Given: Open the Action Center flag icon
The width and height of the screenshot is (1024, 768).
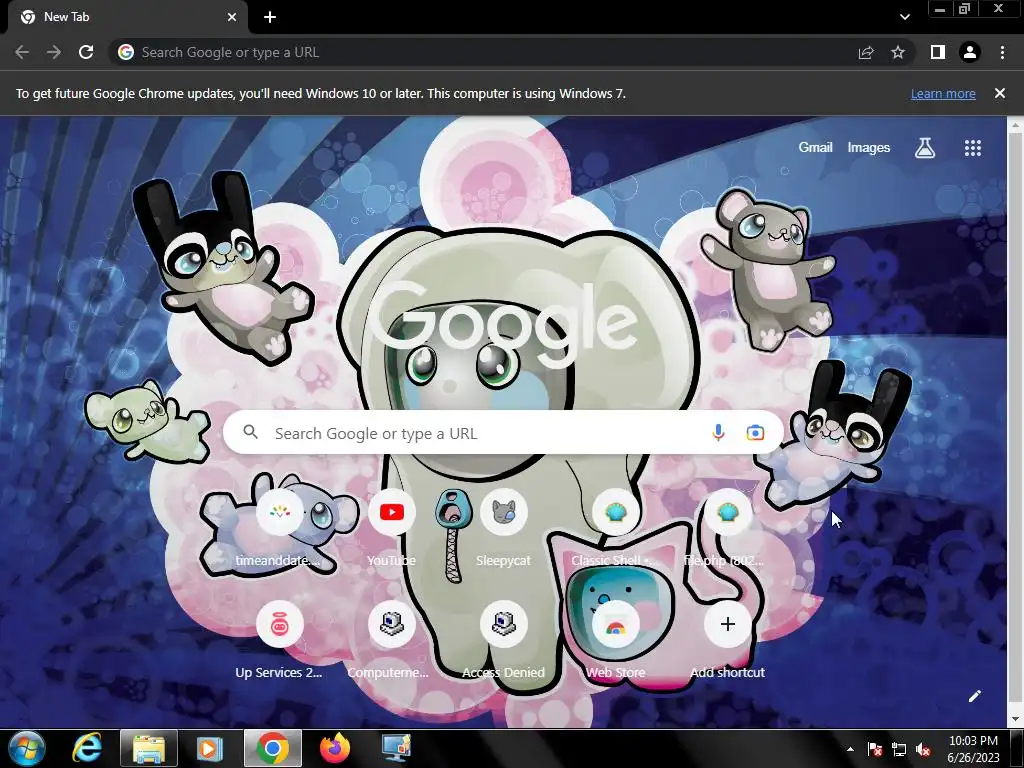Looking at the screenshot, I should click(875, 750).
